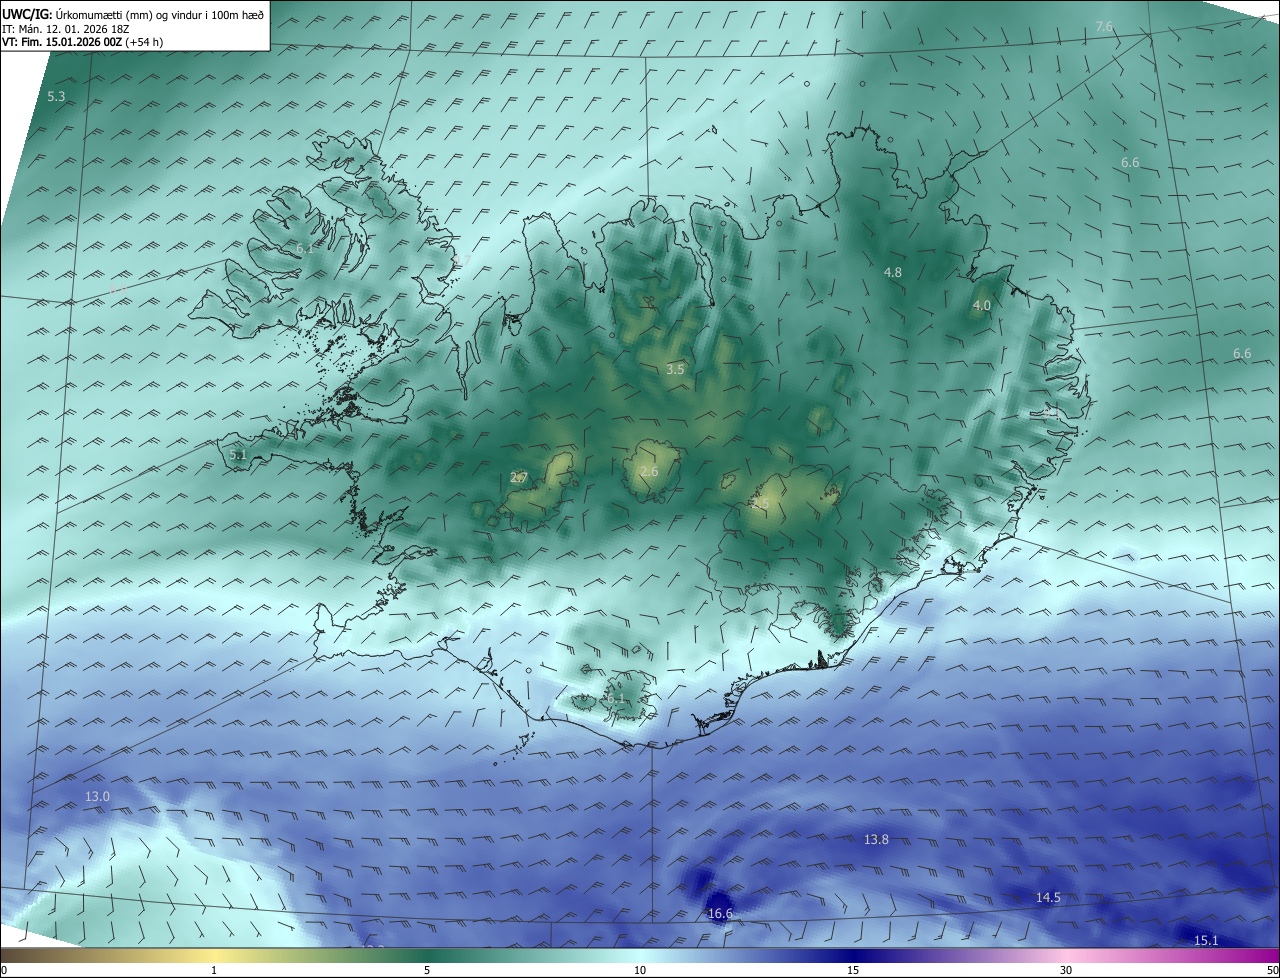
Task: Click the map value label 2.6 on the glacier
Action: (x=649, y=472)
